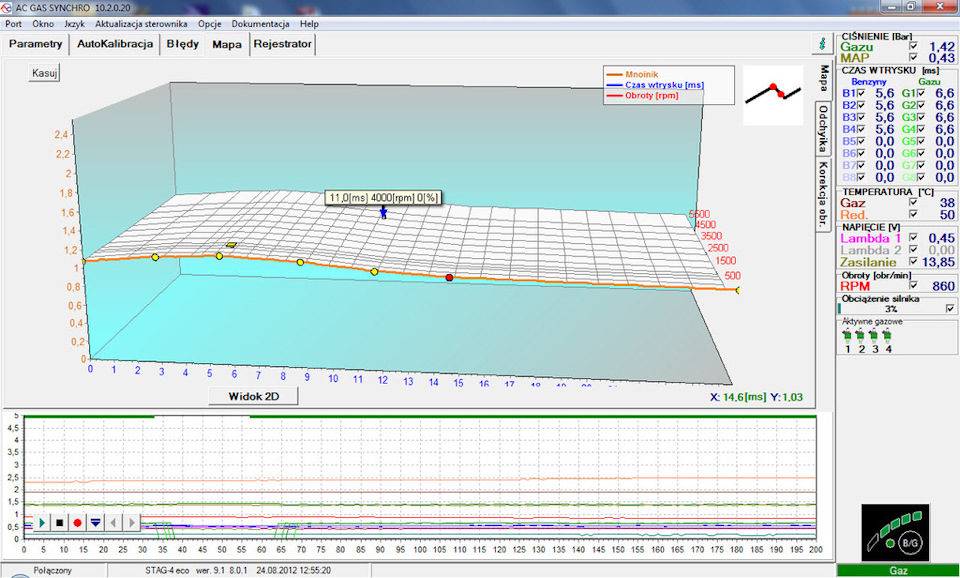Toggle the MAP pressure checkbox
Screen dimensions: 960x578
913,58
